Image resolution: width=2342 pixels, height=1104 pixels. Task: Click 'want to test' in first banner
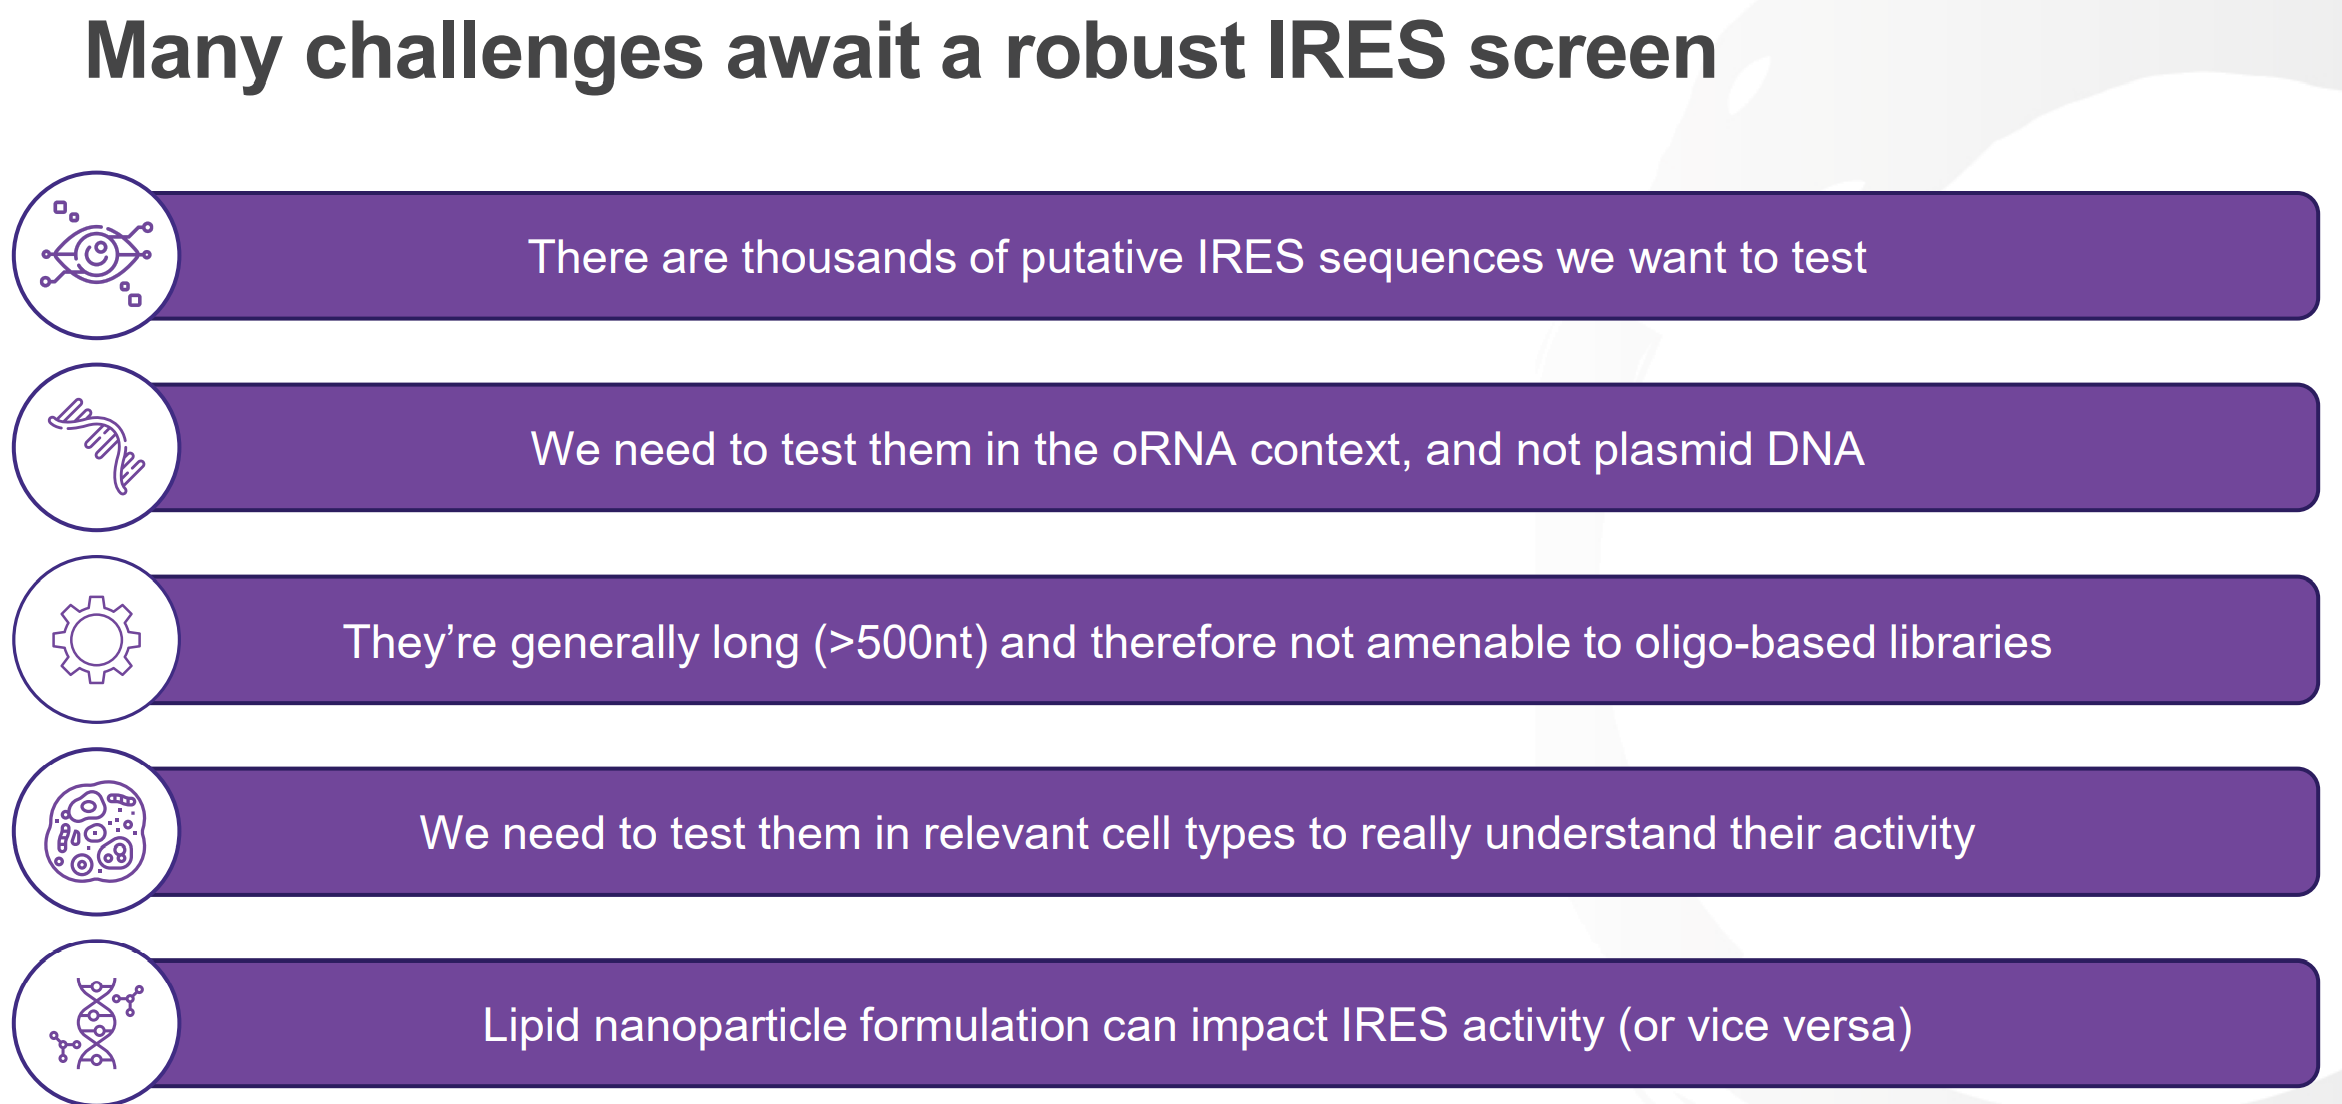tap(1748, 257)
